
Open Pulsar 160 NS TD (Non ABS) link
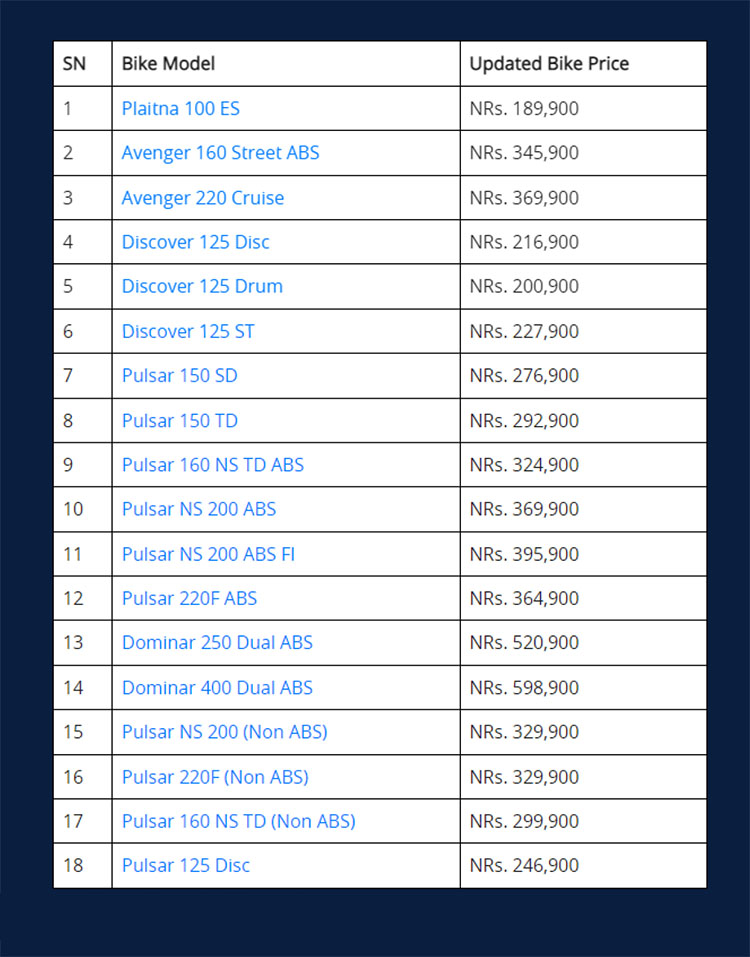(239, 821)
